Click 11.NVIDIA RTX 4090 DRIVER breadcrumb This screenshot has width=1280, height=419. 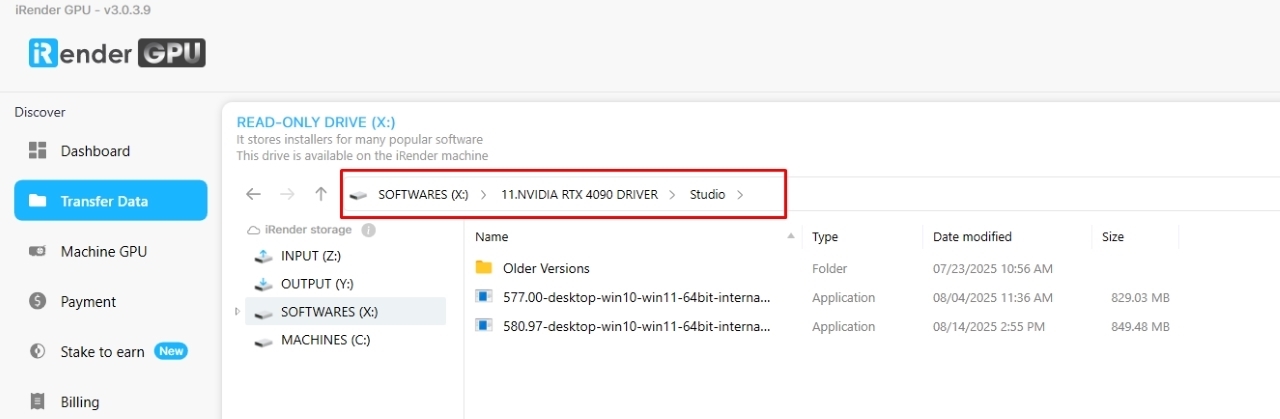tap(579, 195)
